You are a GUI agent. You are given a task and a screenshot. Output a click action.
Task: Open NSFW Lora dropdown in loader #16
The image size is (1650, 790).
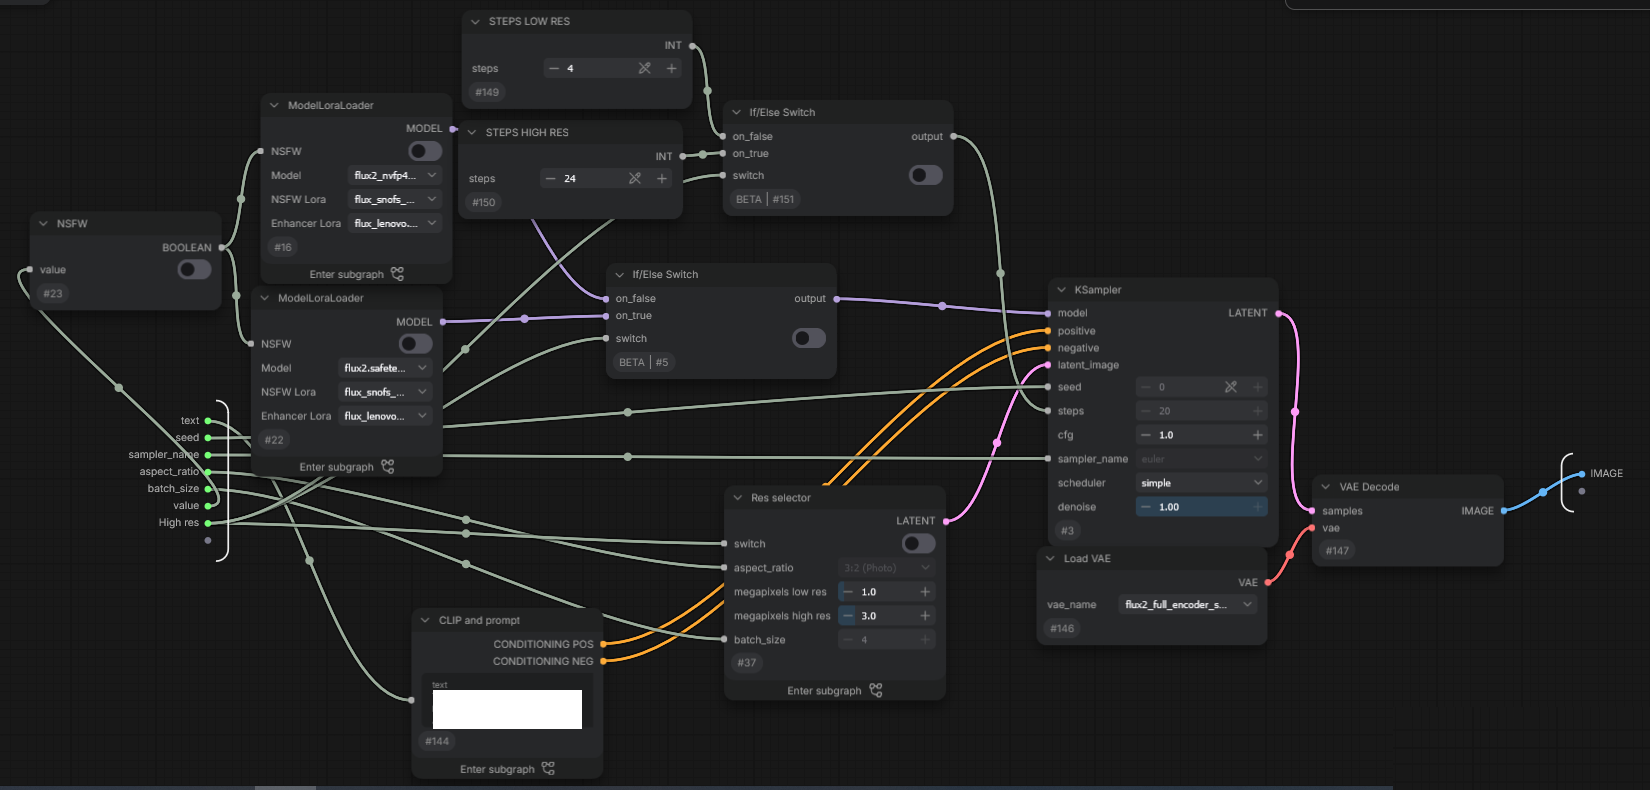coord(395,199)
